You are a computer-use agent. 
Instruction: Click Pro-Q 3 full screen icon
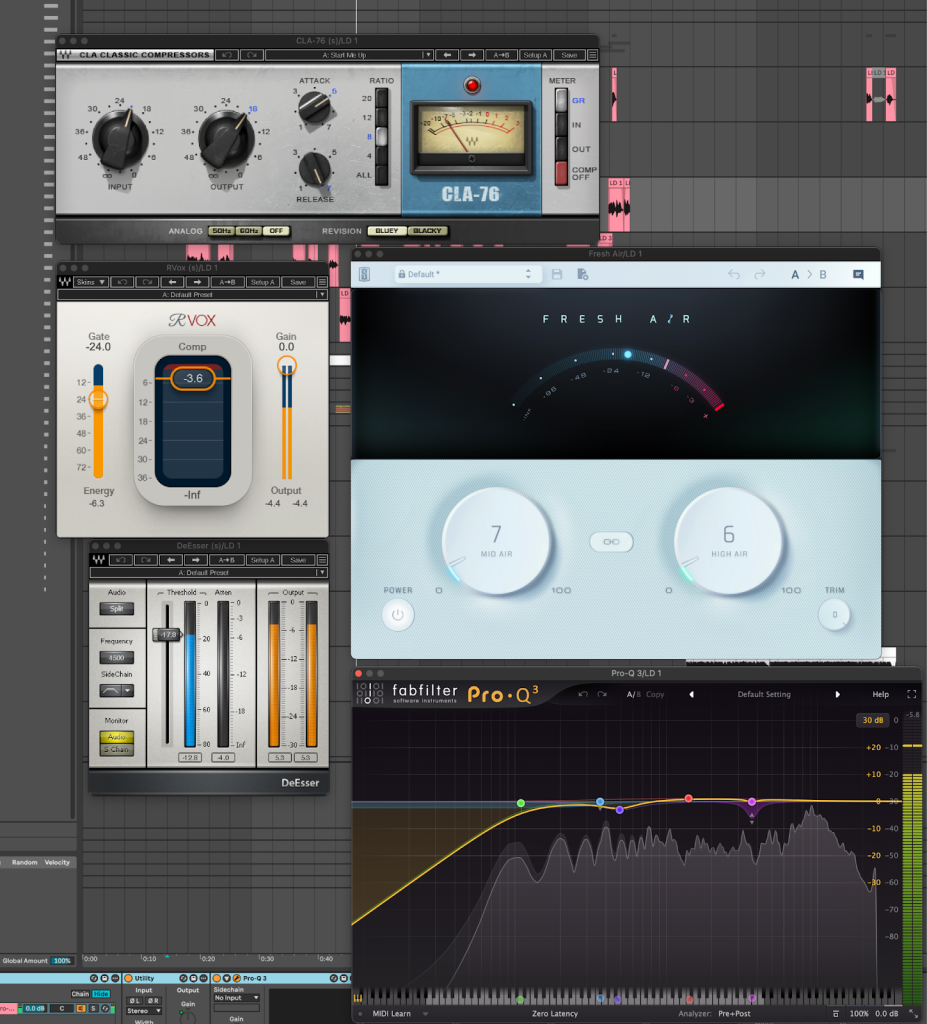(x=911, y=694)
